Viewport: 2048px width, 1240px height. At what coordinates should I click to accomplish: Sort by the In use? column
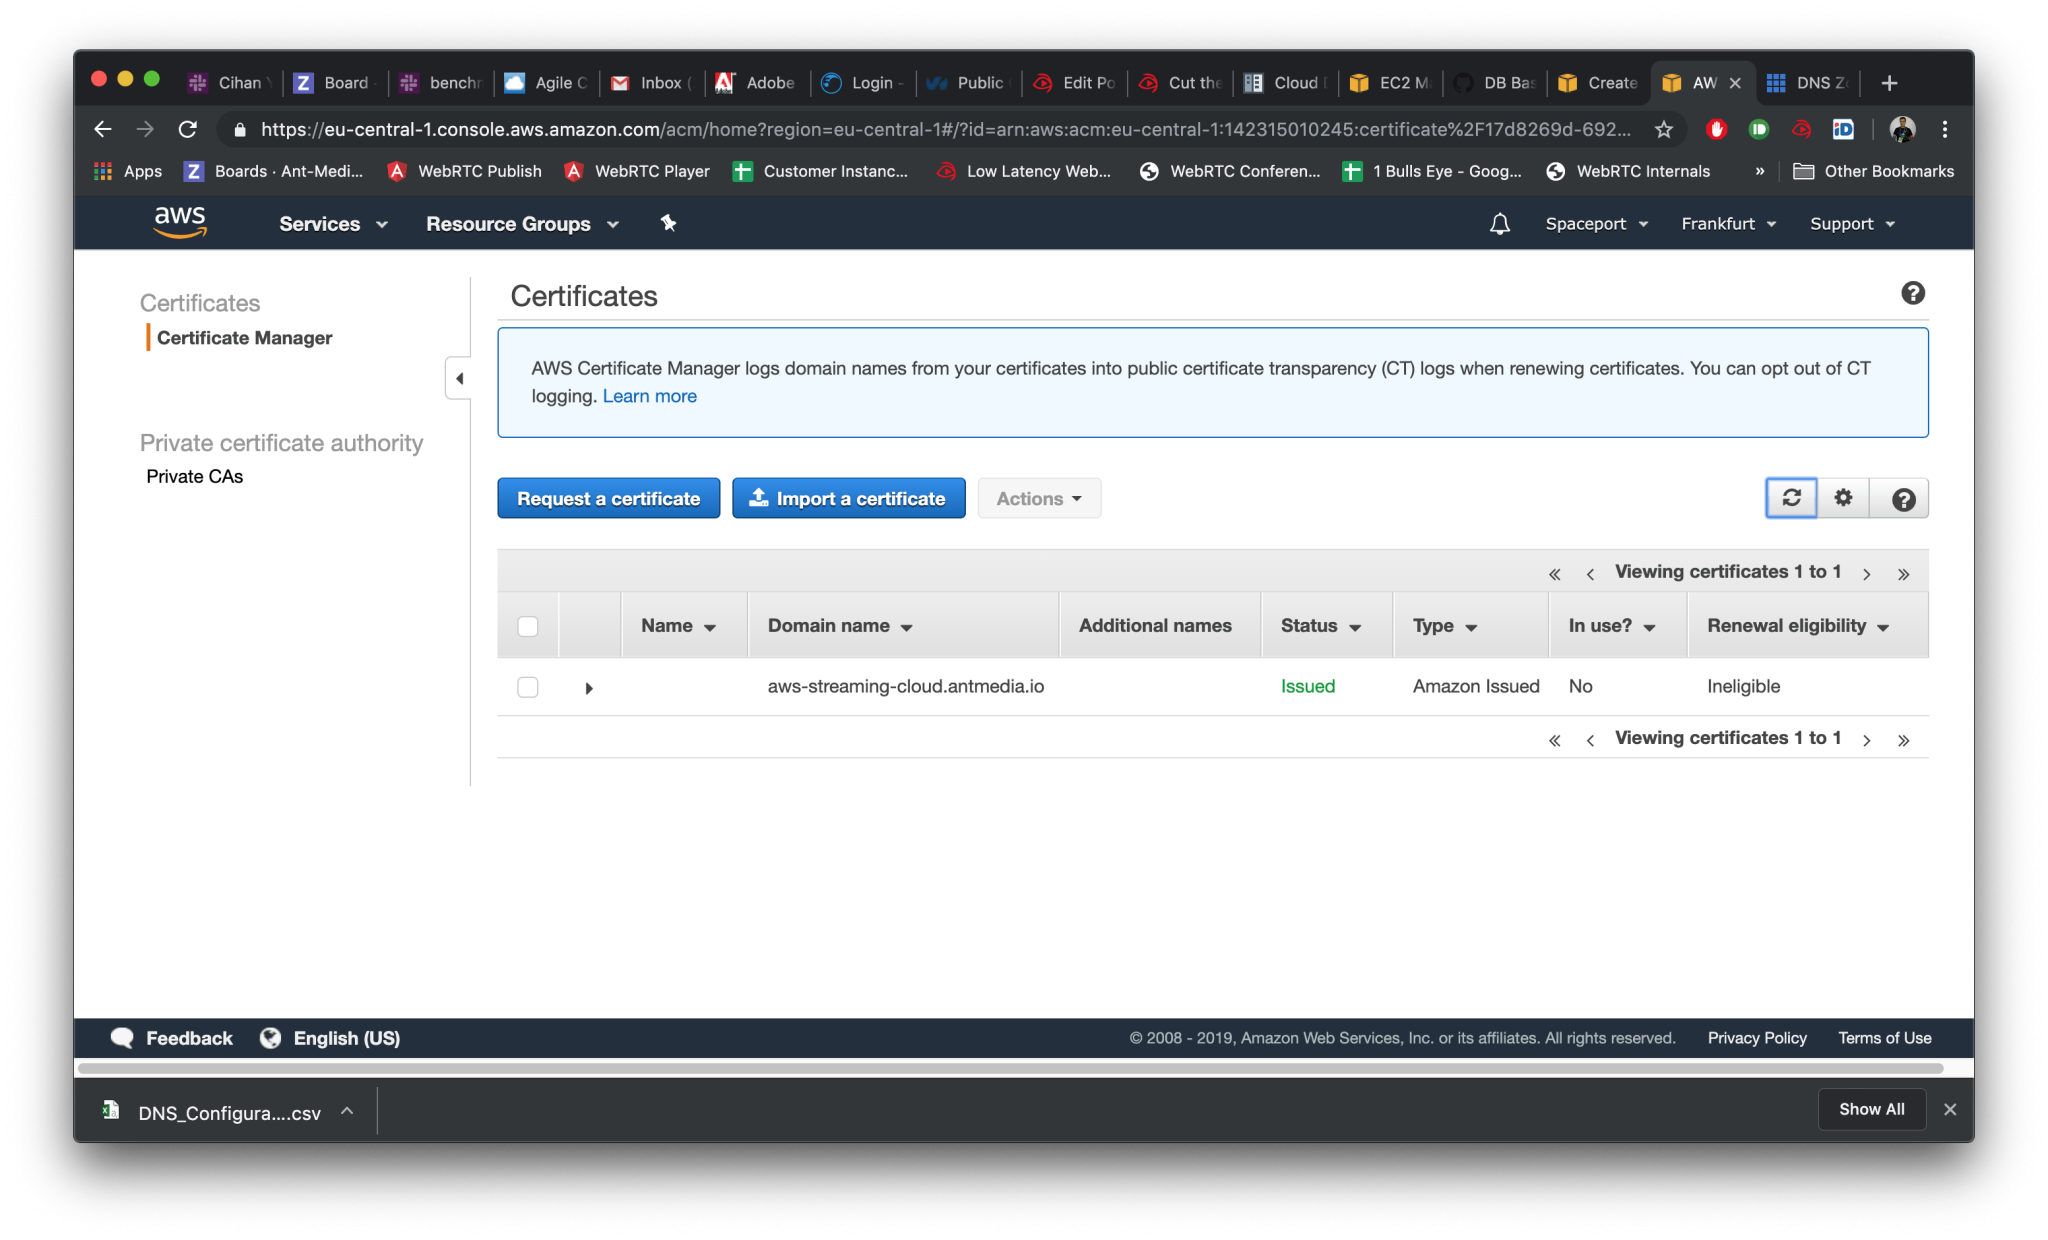[1612, 626]
